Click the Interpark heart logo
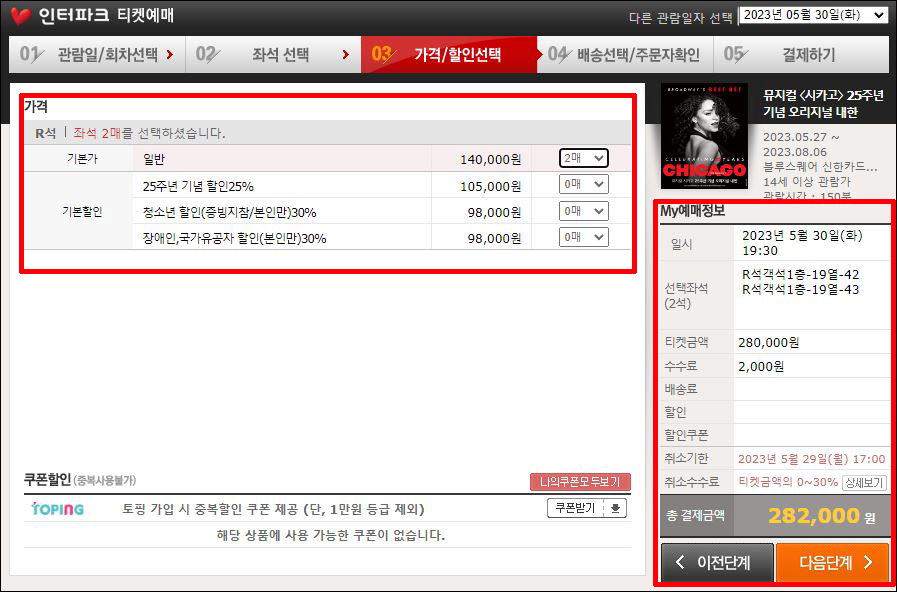Image resolution: width=897 pixels, height=592 pixels. [x=17, y=14]
